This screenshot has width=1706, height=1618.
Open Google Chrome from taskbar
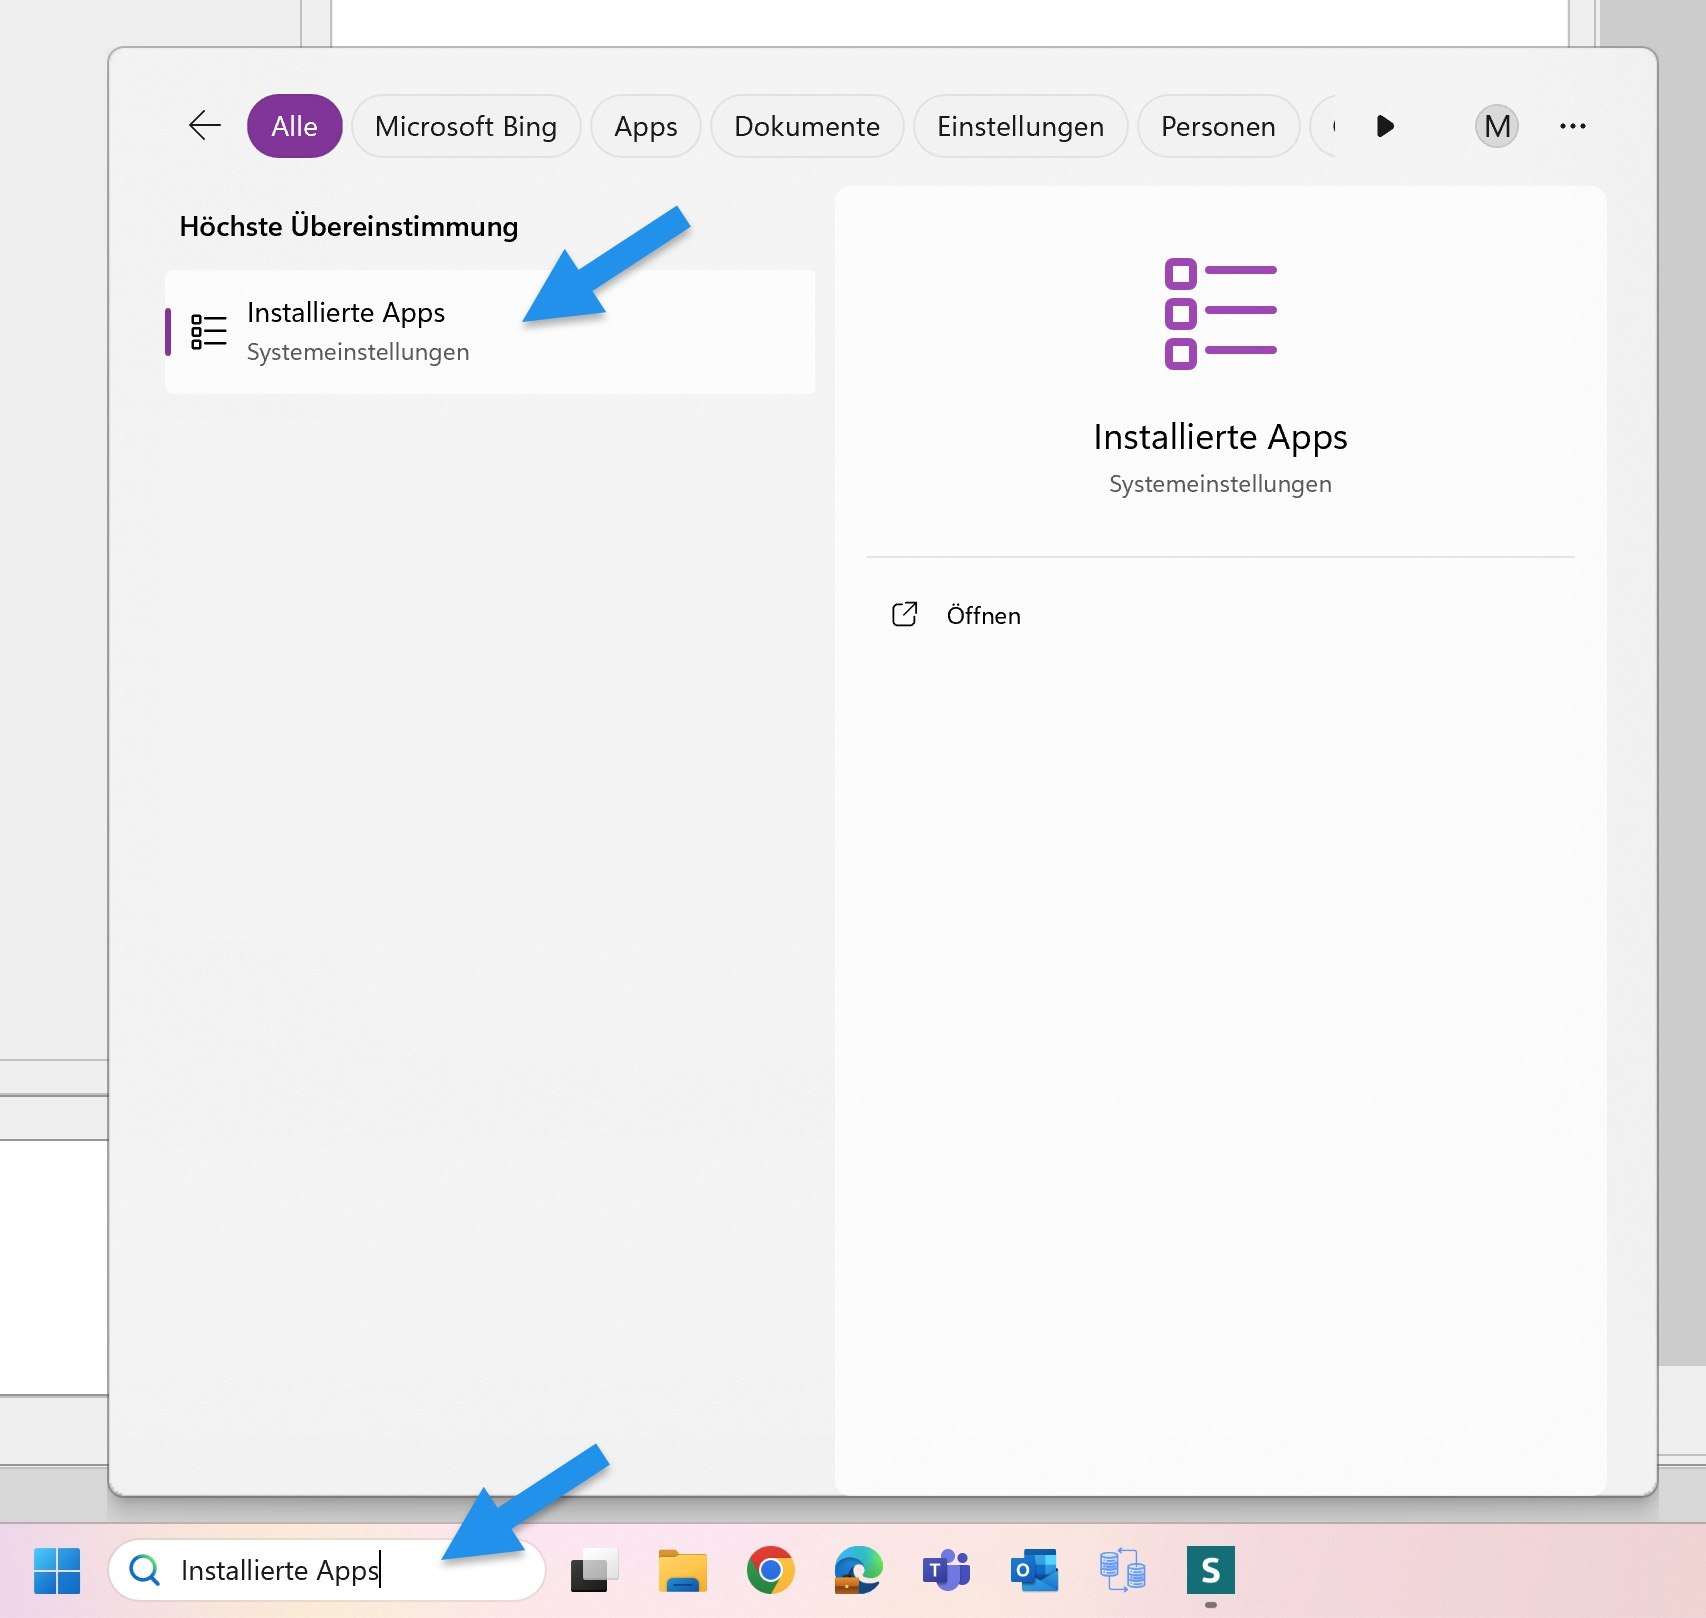[770, 1570]
